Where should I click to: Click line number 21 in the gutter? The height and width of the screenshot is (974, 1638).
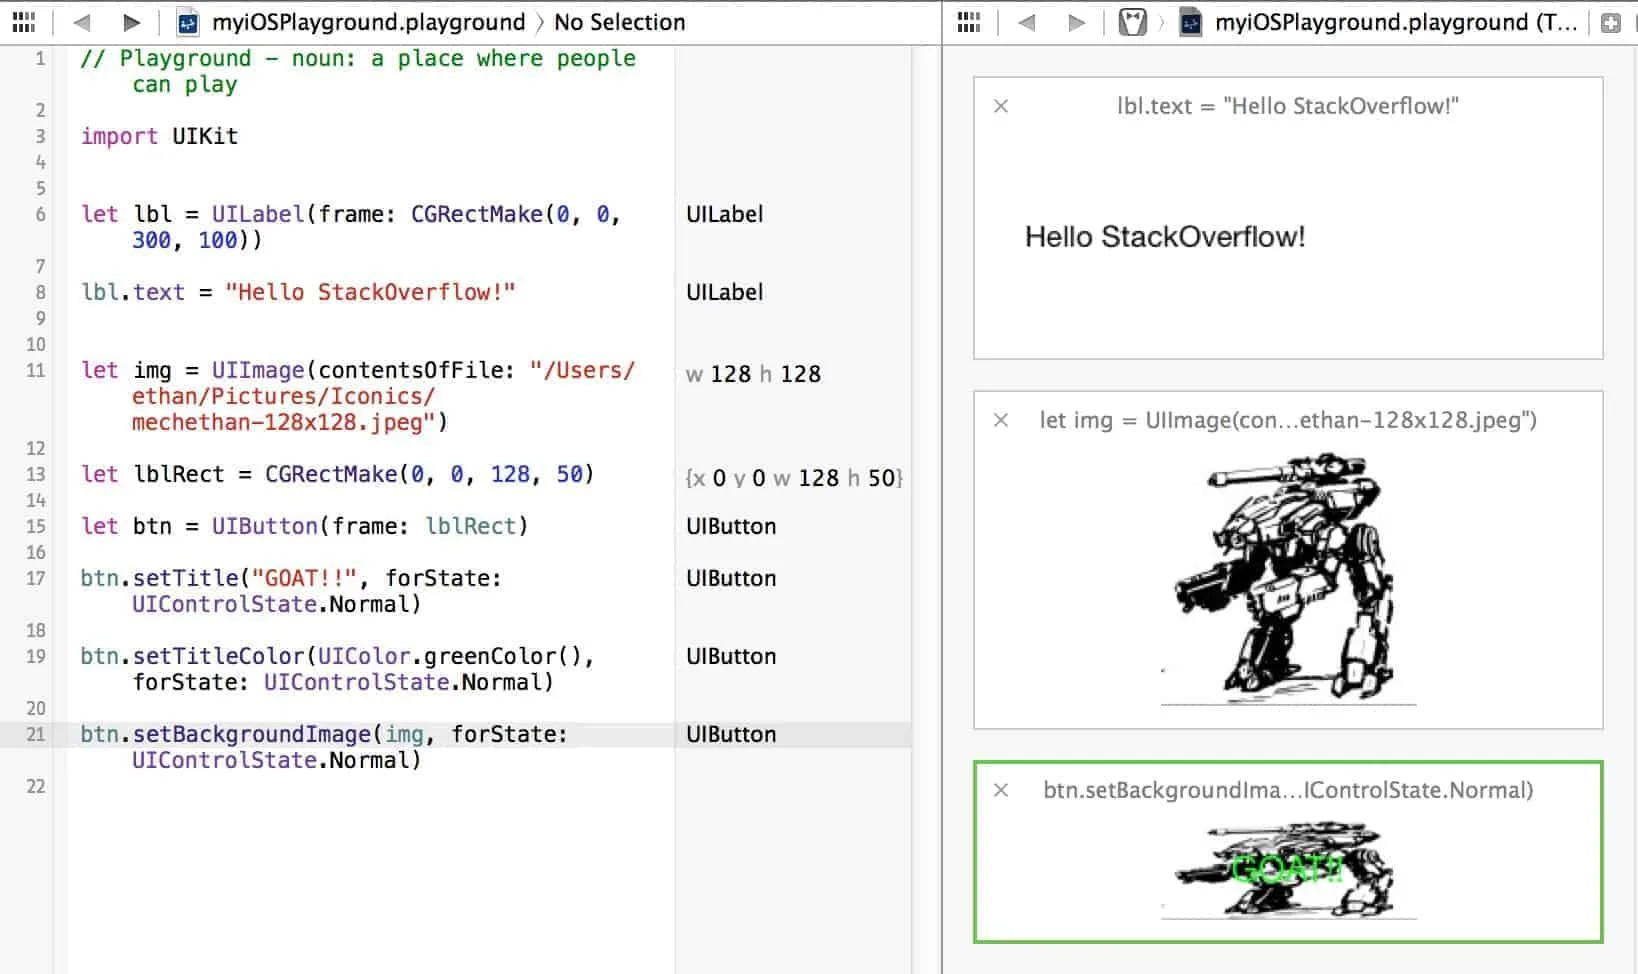[x=36, y=734]
